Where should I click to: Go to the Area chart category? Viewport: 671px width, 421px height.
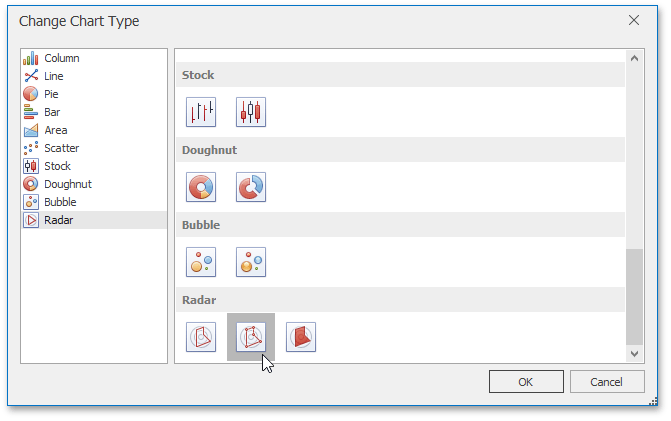click(55, 130)
